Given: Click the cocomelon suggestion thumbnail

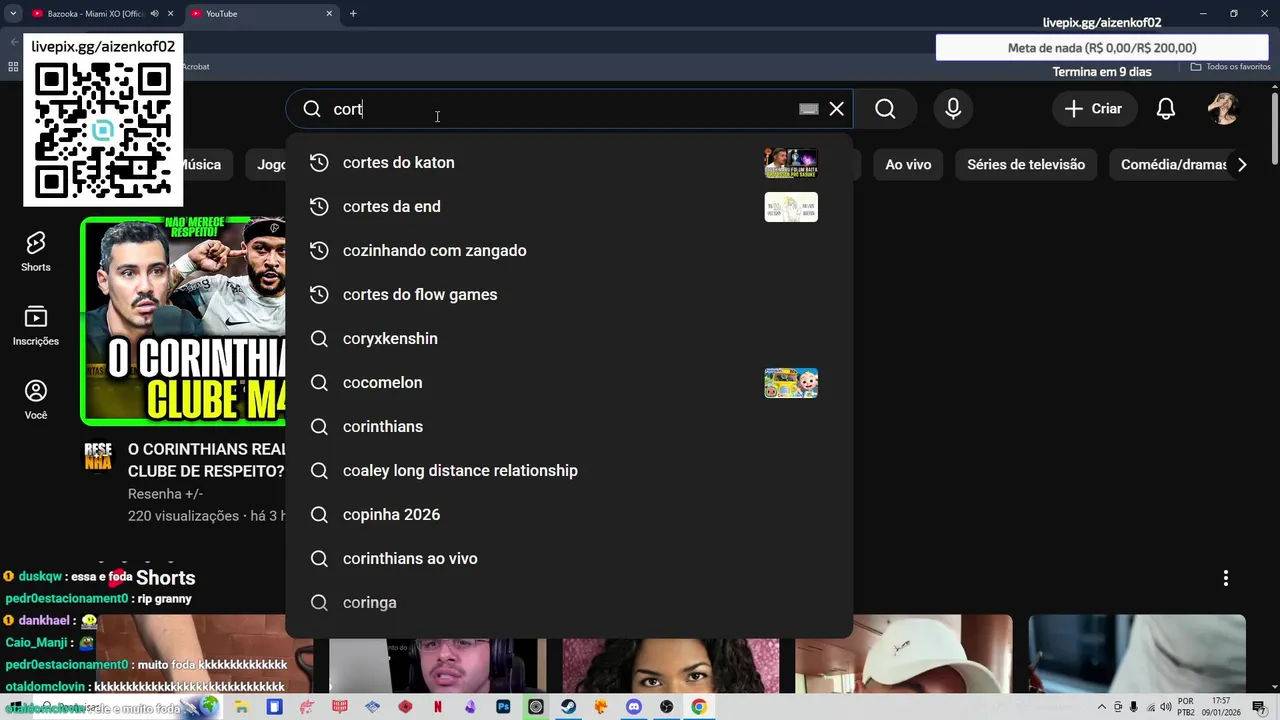Looking at the screenshot, I should 791,383.
